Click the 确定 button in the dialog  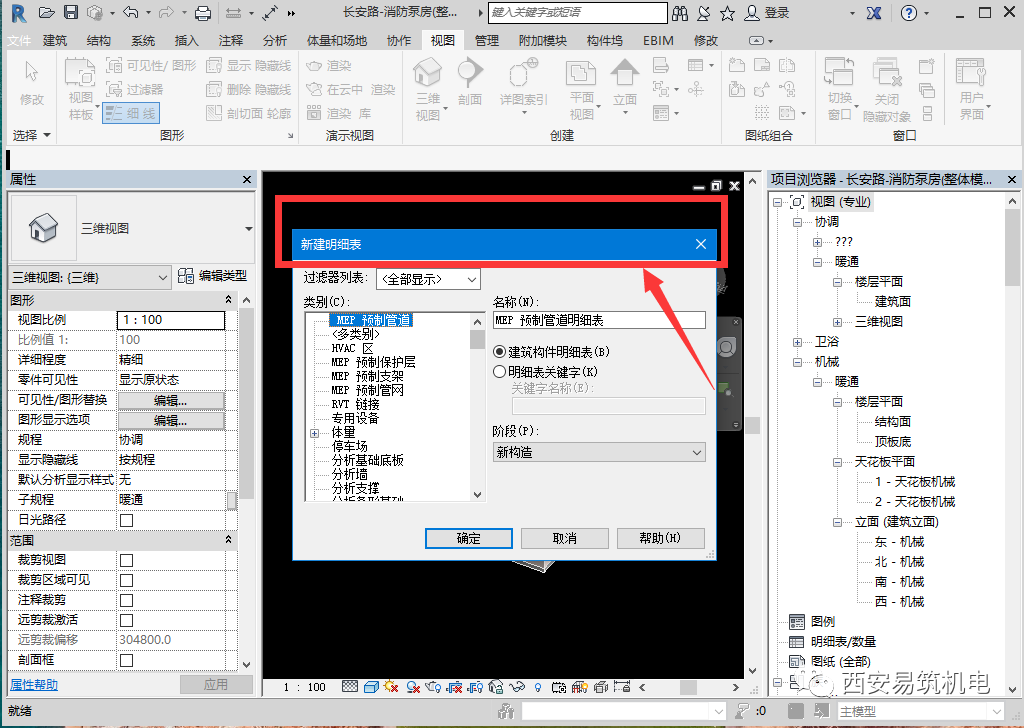[x=468, y=538]
